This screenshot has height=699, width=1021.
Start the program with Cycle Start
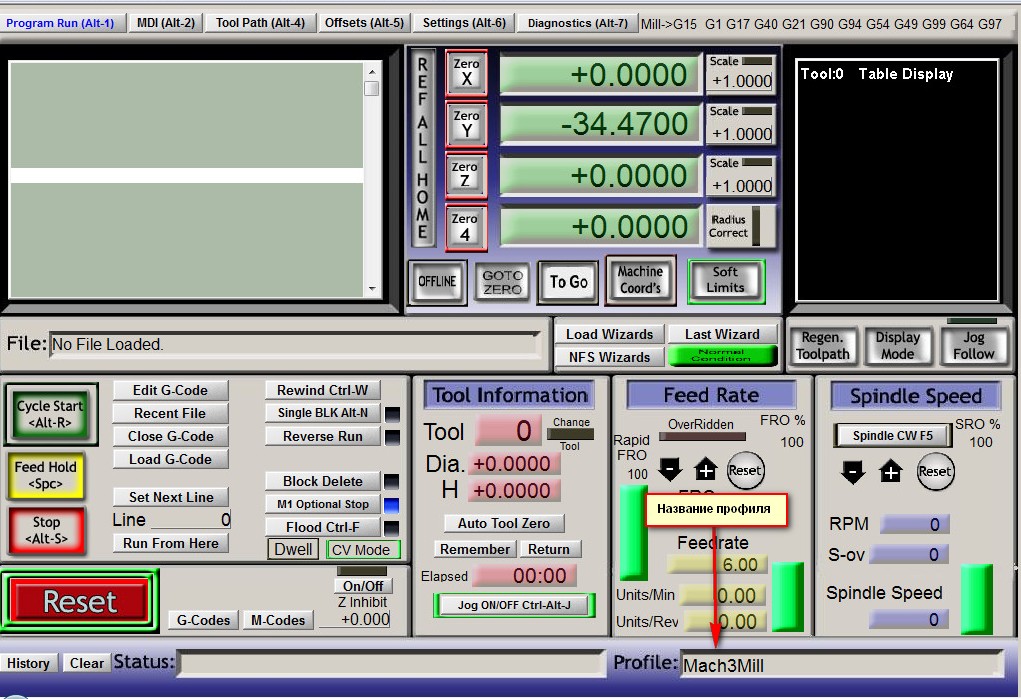(51, 414)
